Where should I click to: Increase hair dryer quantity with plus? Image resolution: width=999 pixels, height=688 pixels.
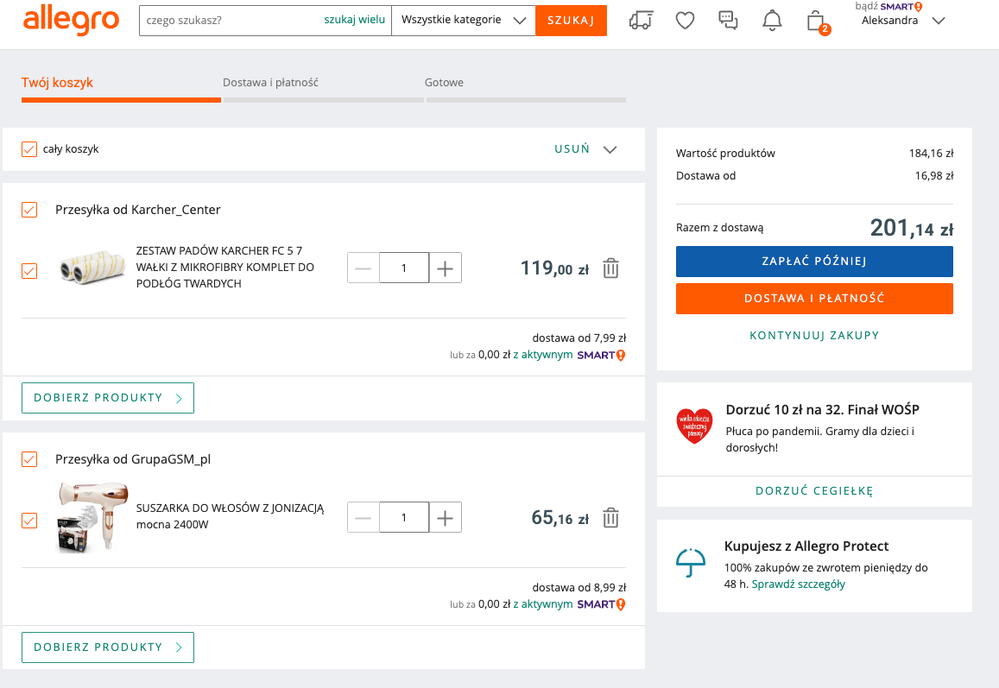[445, 518]
